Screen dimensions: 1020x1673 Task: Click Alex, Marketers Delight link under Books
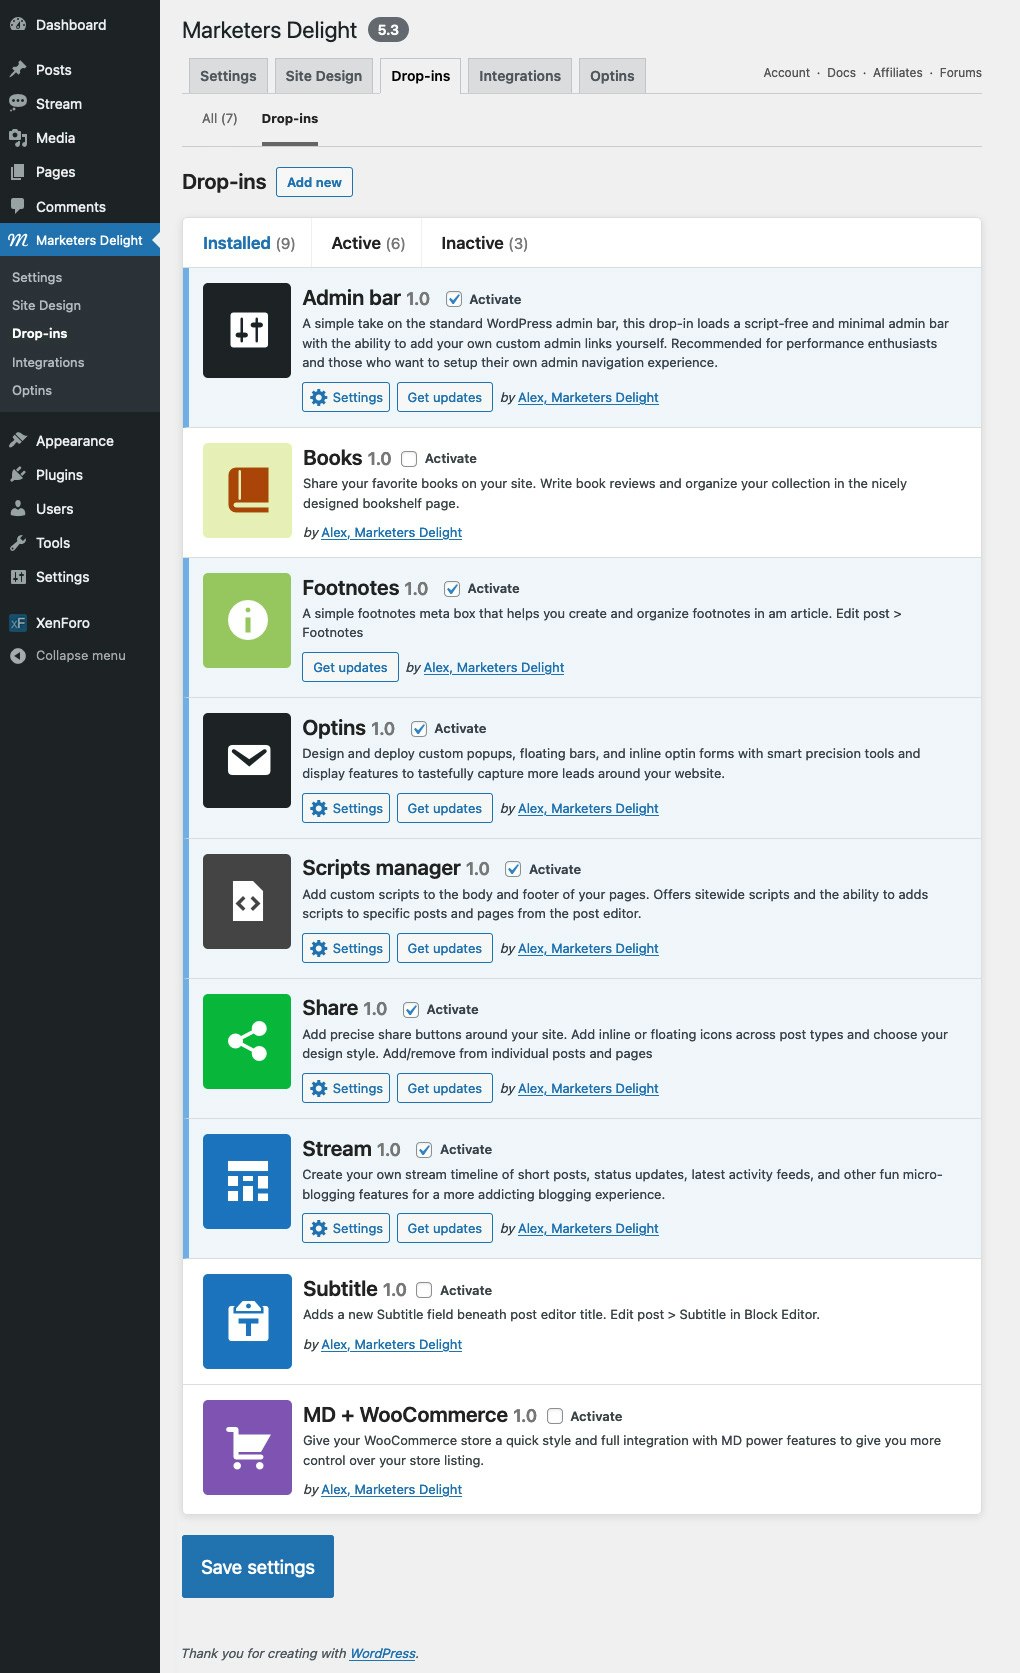pyautogui.click(x=391, y=533)
